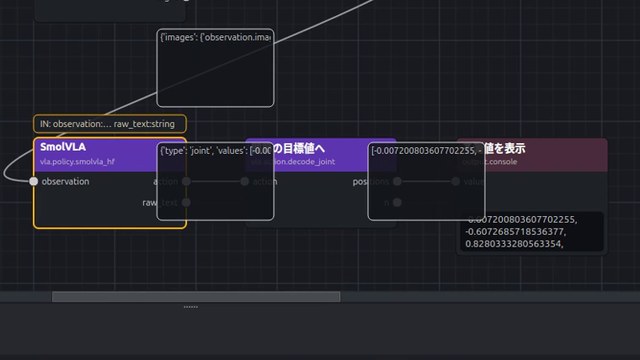640x360 pixels.
Task: Select the wire between the action ports
Action: (215, 181)
